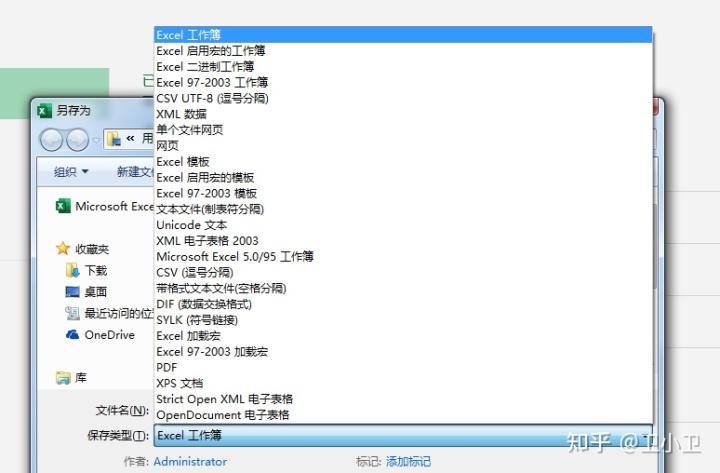Open recent locations dropdown arrow

pyautogui.click(x=96, y=140)
